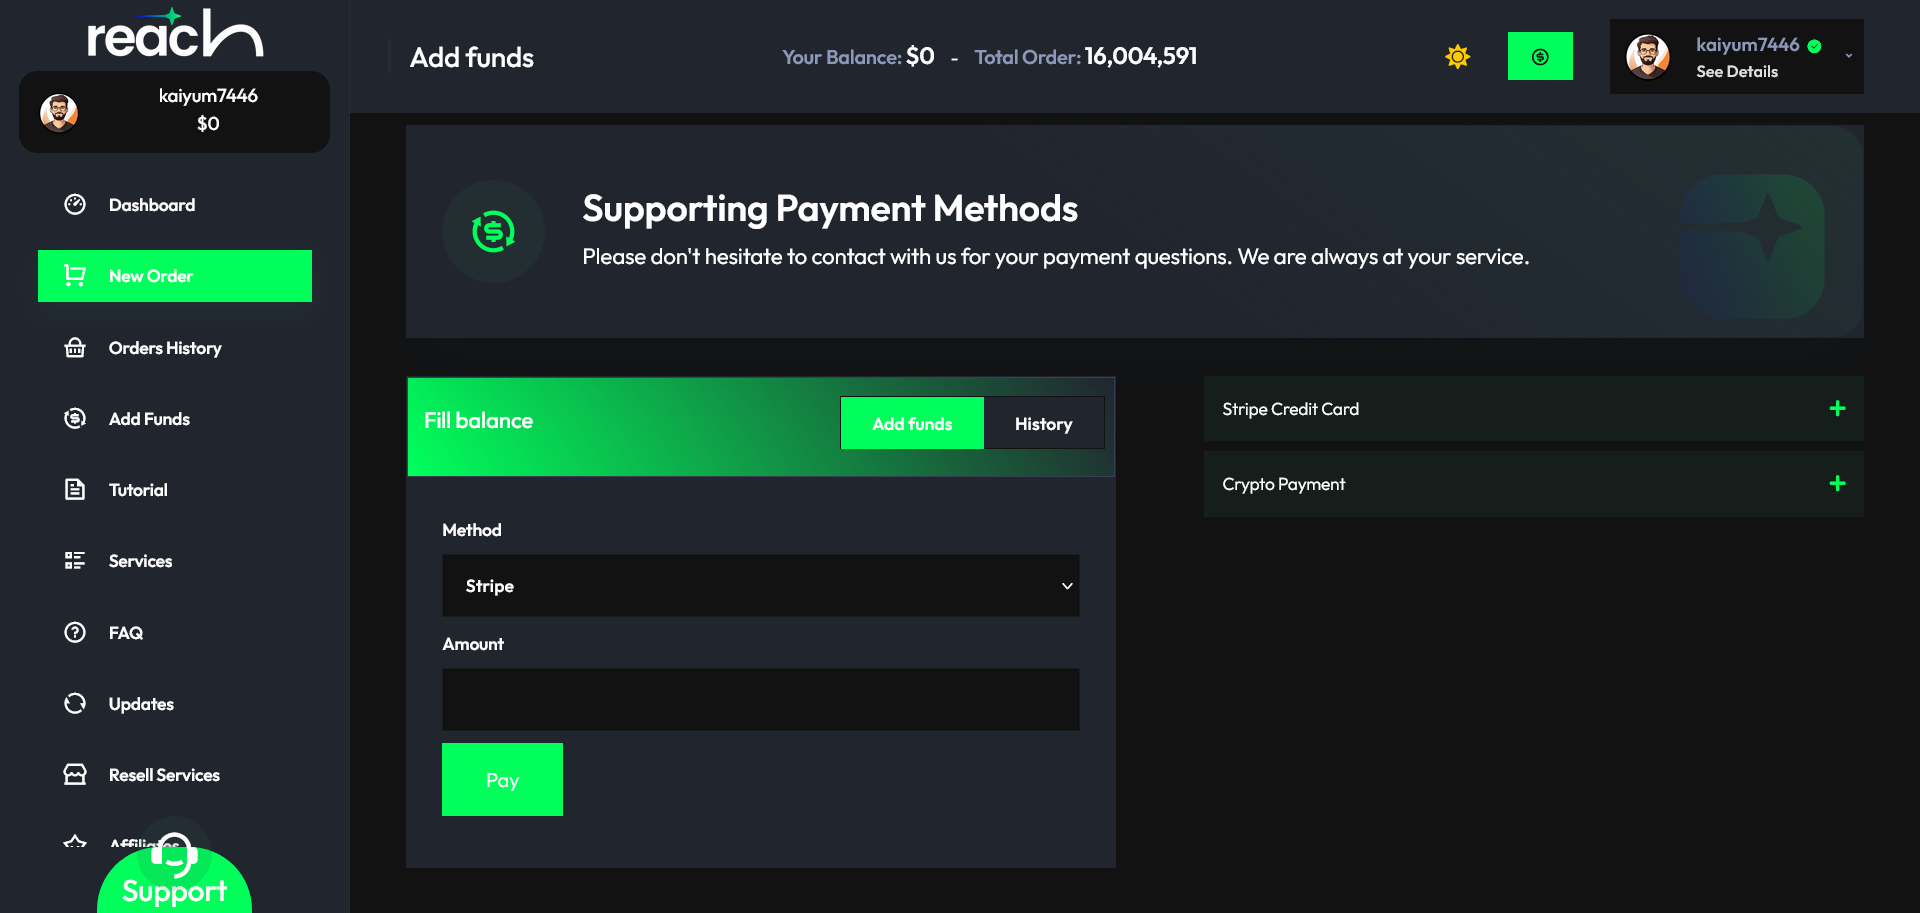Click the sidebar kaiyum7446 balance card
Screen dimensions: 1920x913
click(175, 112)
